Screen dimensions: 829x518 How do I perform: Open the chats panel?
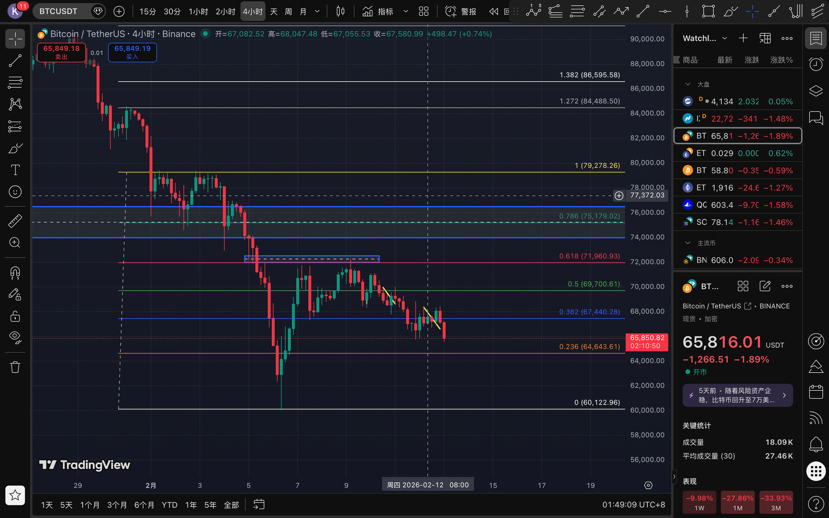pyautogui.click(x=816, y=117)
